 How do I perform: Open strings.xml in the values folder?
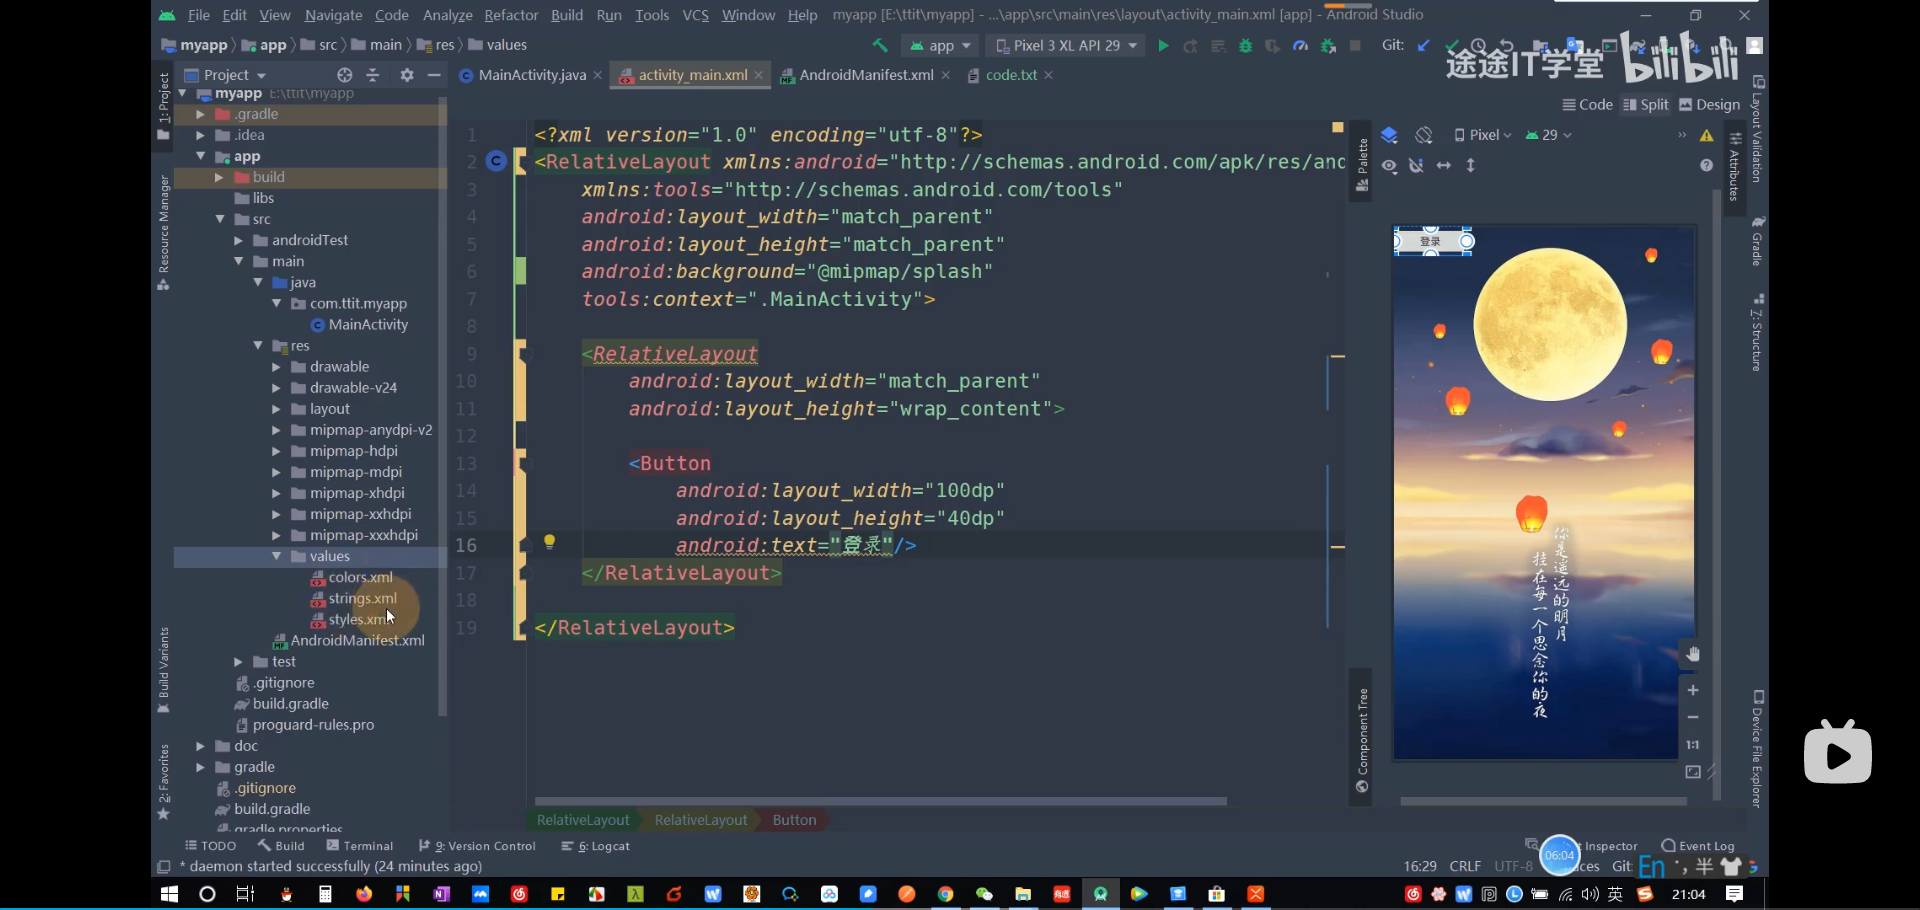(x=362, y=598)
